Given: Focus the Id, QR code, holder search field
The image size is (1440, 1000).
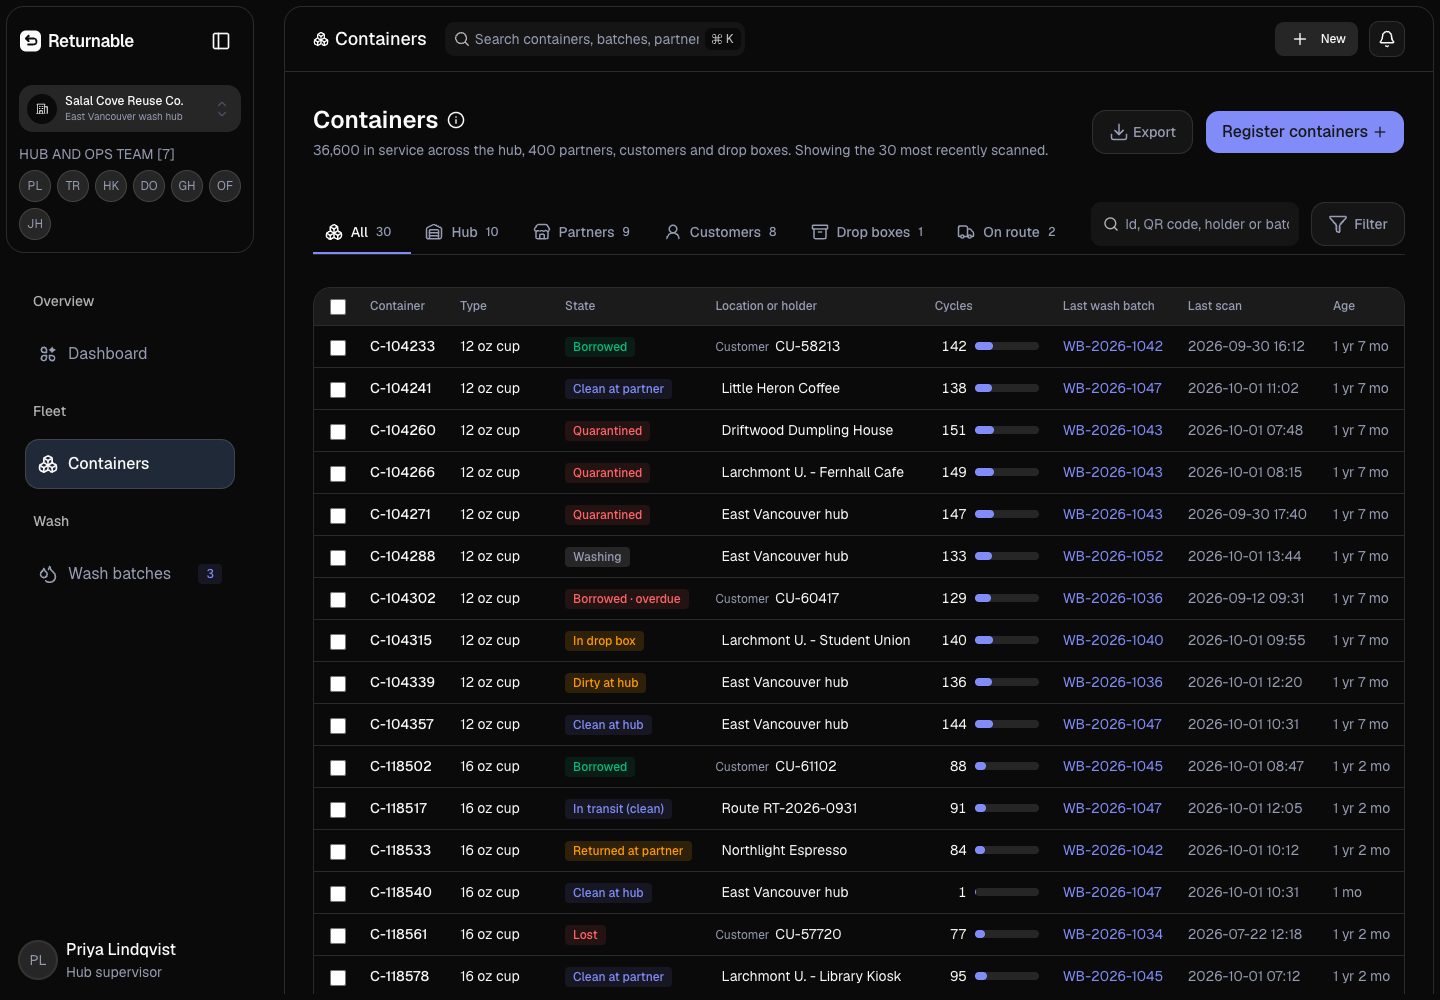Looking at the screenshot, I should click(1195, 224).
